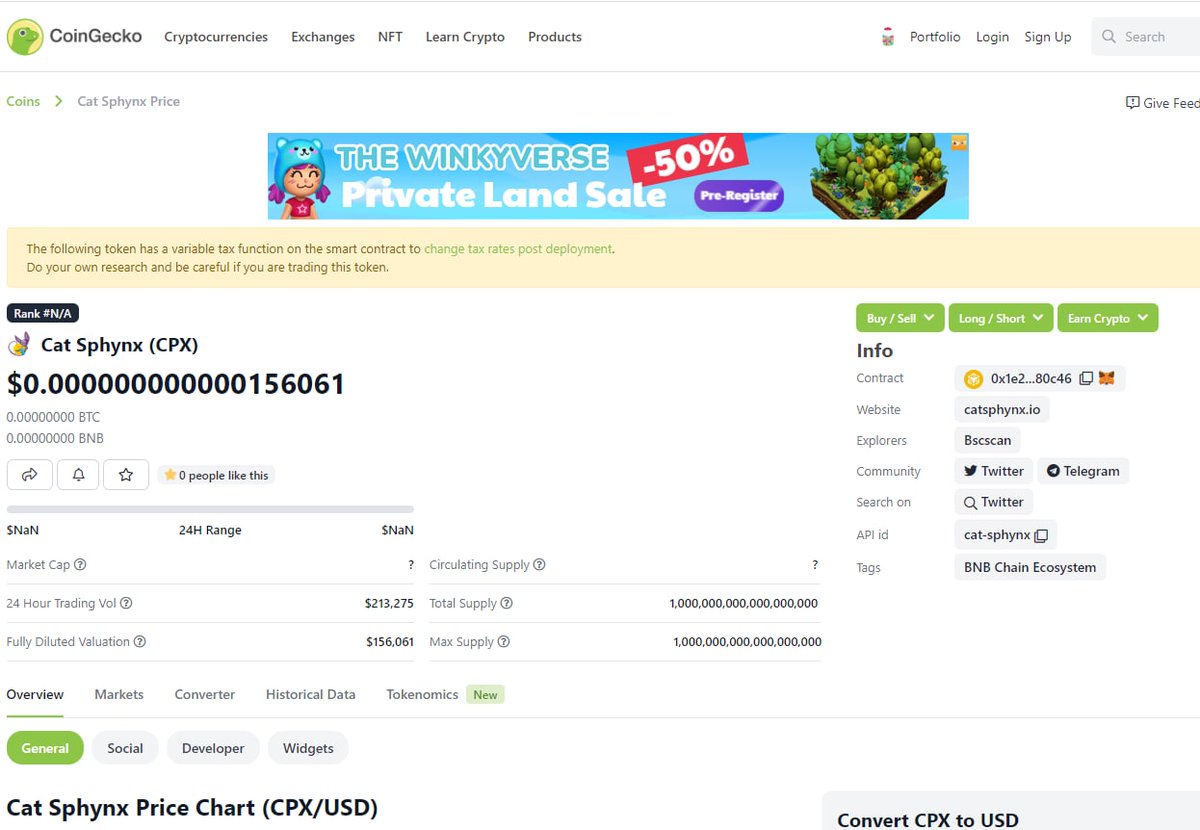1200x830 pixels.
Task: Click the 24H Range progress bar
Action: (210, 509)
